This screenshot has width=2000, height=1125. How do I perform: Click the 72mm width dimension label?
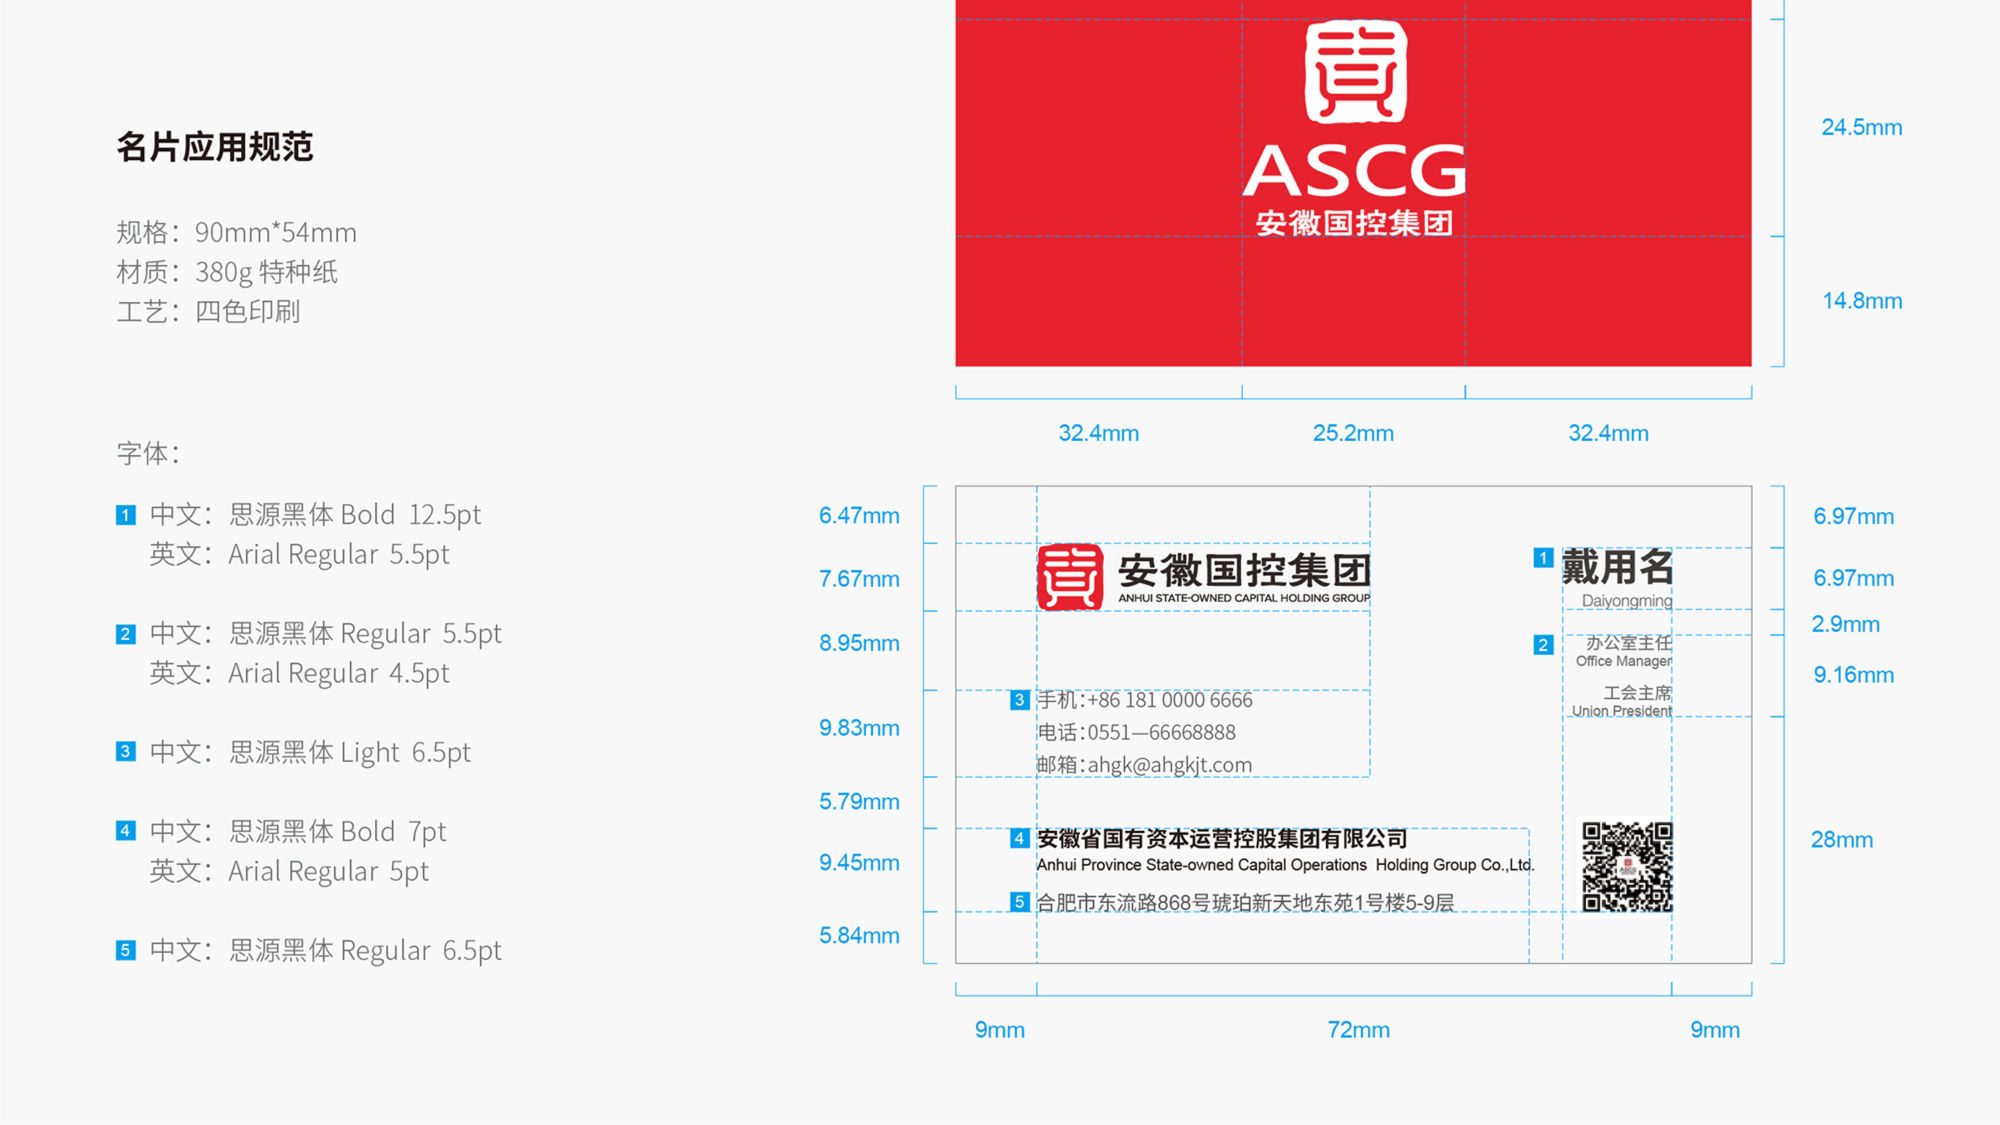coord(1358,1030)
